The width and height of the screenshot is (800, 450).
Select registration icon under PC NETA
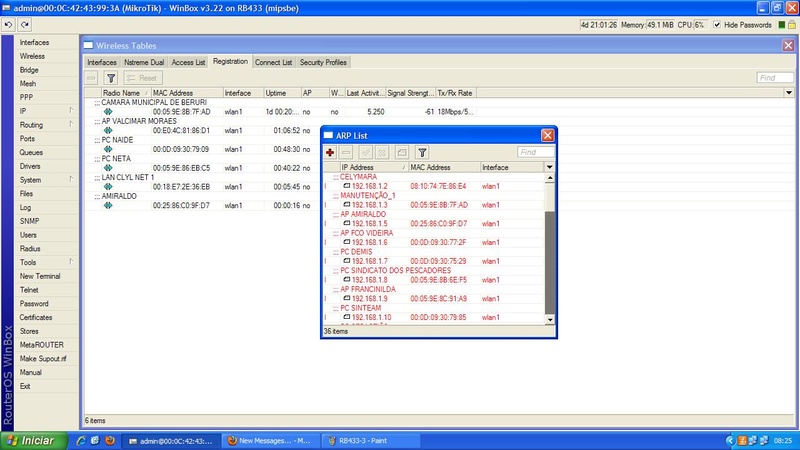[108, 168]
